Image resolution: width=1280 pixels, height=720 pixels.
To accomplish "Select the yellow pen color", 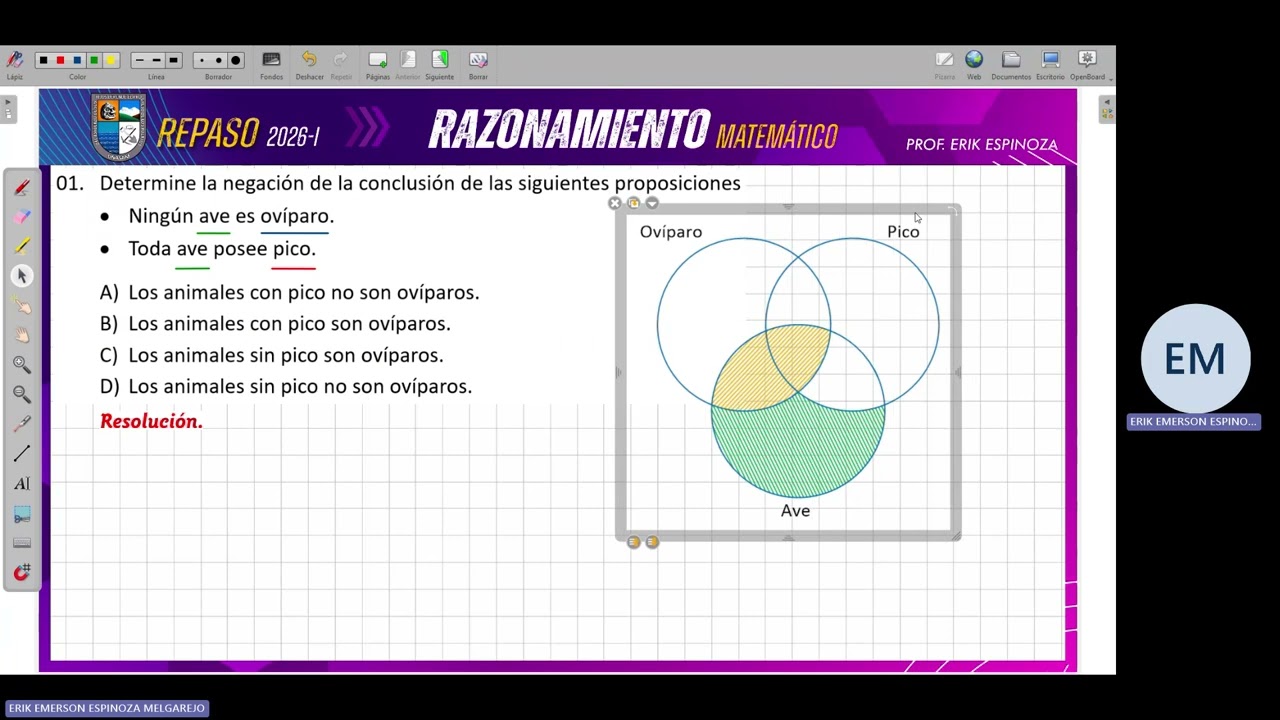I will [111, 60].
